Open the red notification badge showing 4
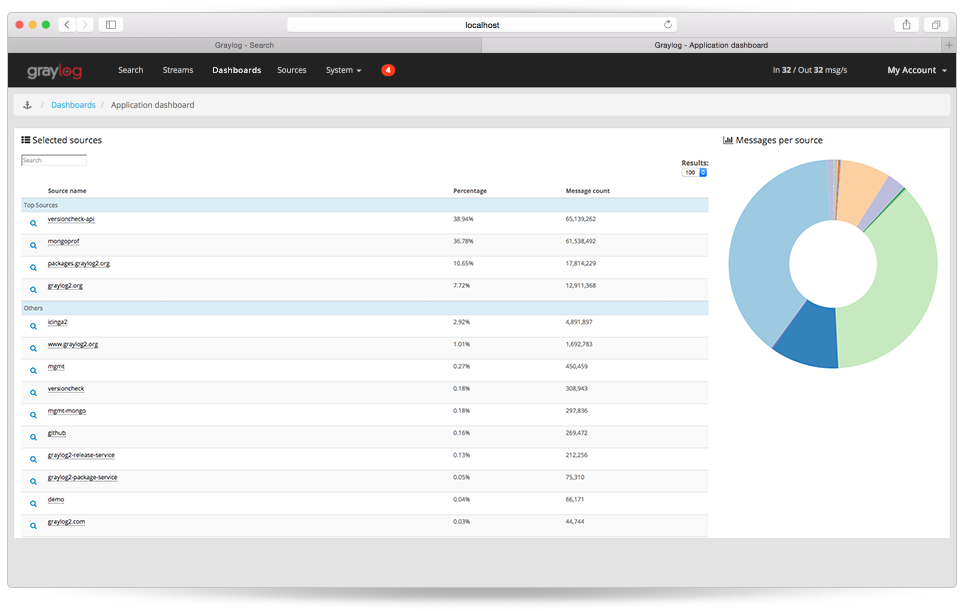 [x=388, y=70]
